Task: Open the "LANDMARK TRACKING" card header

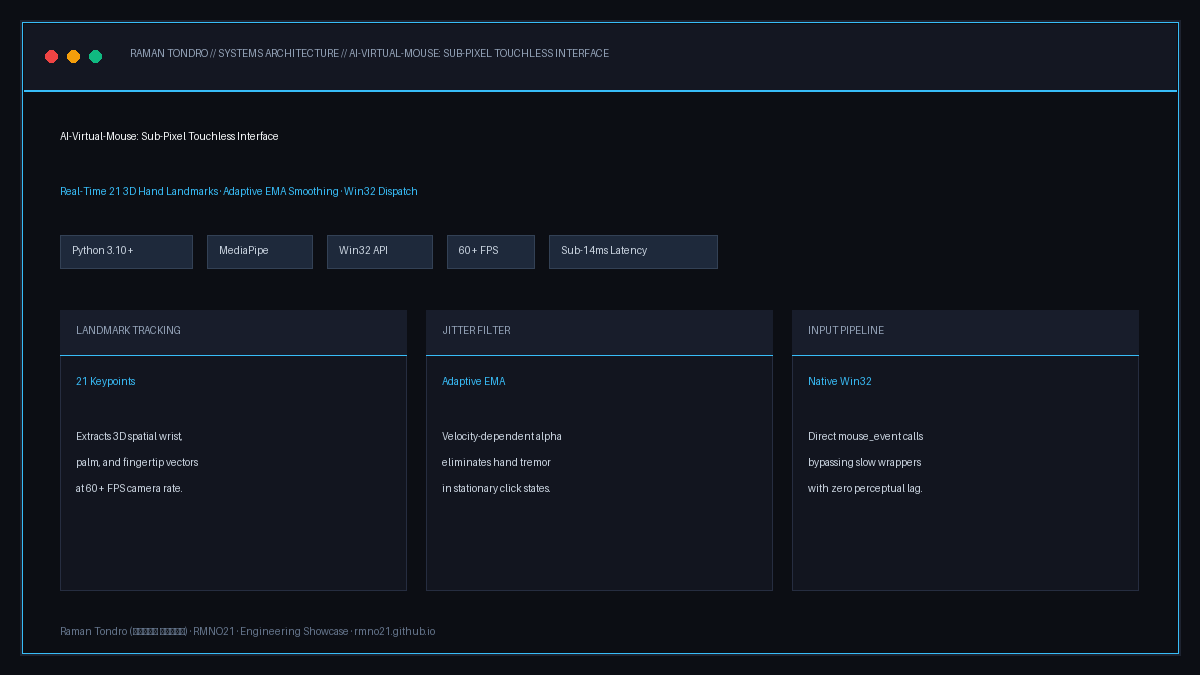Action: pyautogui.click(x=233, y=332)
